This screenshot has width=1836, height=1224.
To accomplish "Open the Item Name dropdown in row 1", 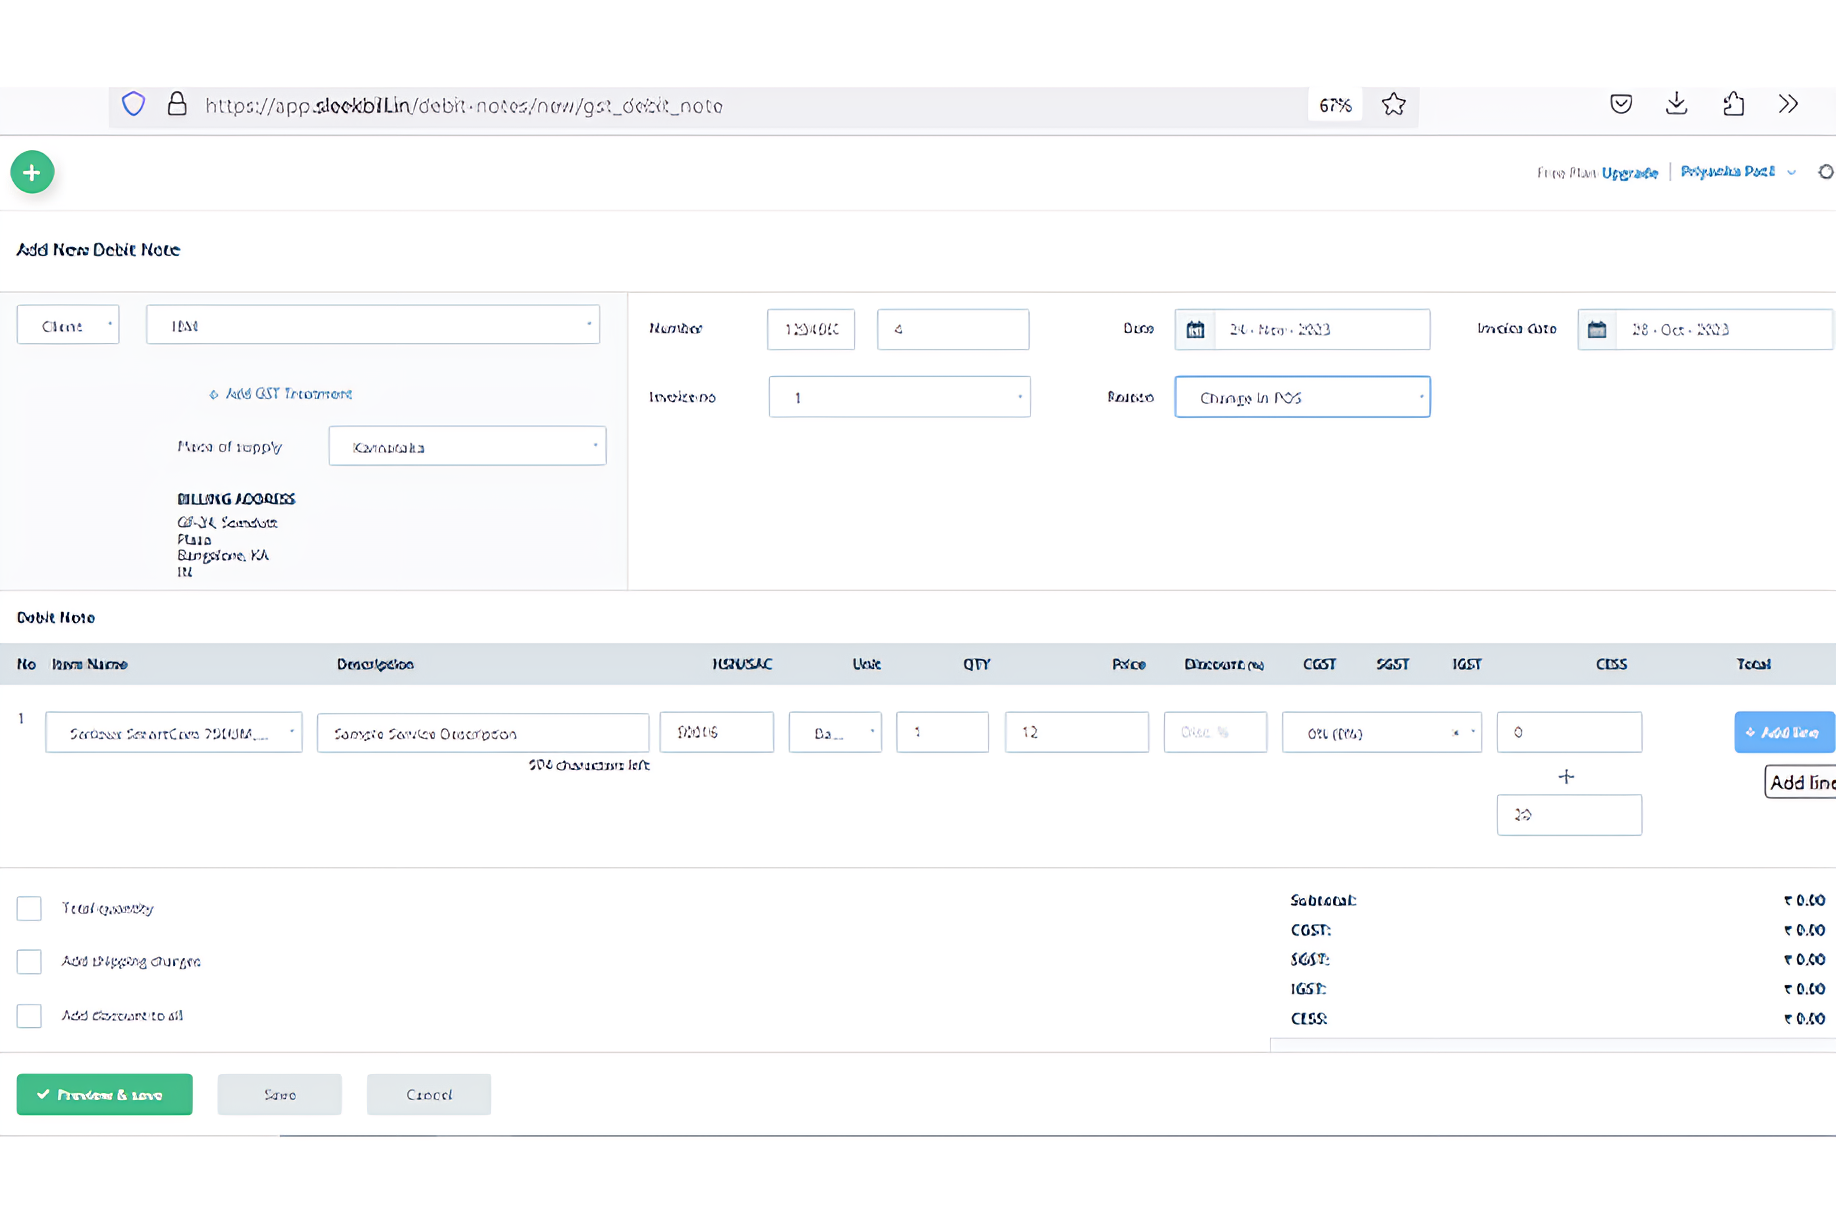I will pyautogui.click(x=174, y=732).
